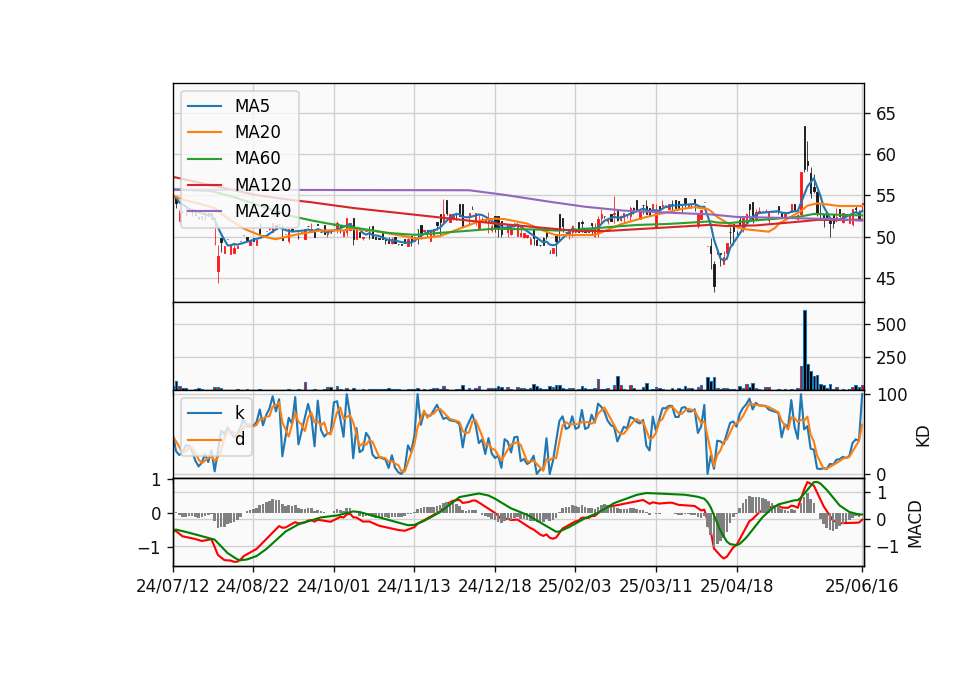960x690 pixels.
Task: Click the 24/10/01 date label
Action: (334, 586)
